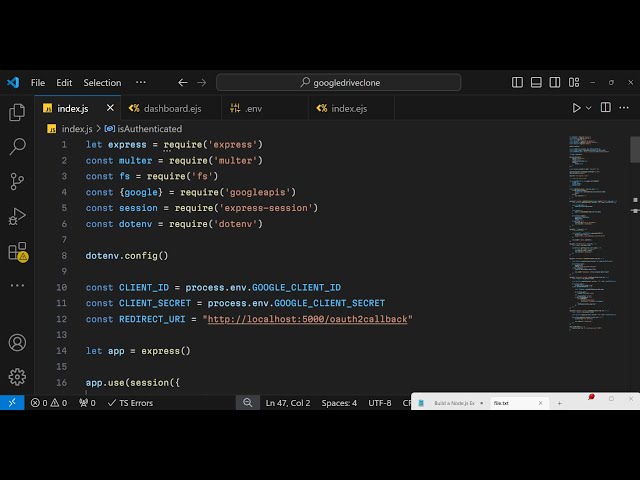The height and width of the screenshot is (480, 640).
Task: Expand hidden menu bar items ellipsis
Action: coord(141,83)
